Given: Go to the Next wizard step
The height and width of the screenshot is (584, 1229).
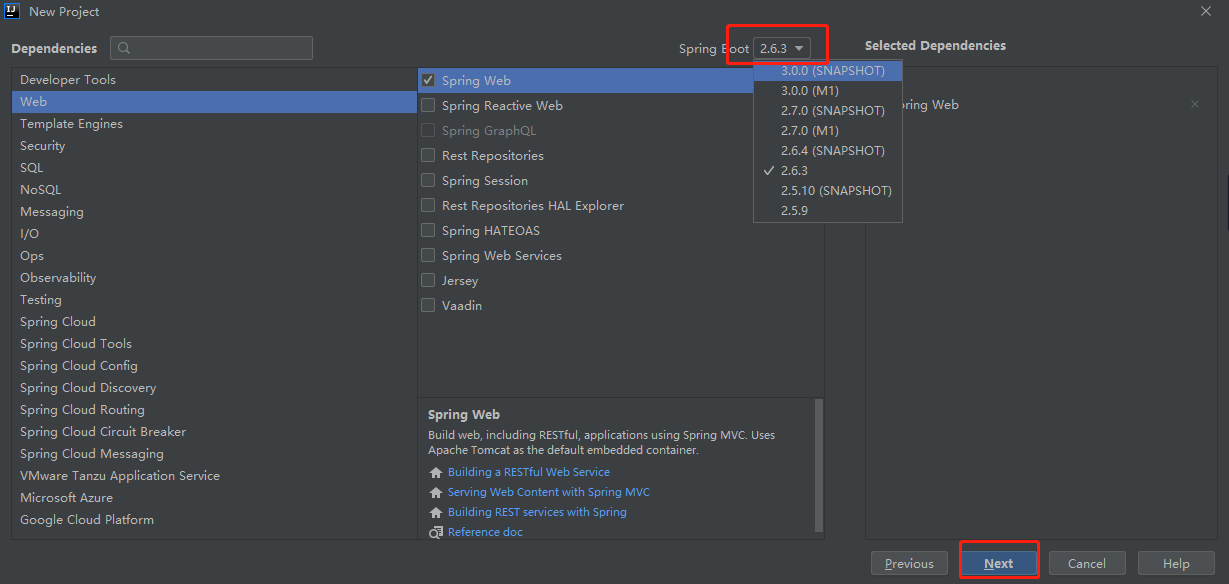Looking at the screenshot, I should pos(998,563).
